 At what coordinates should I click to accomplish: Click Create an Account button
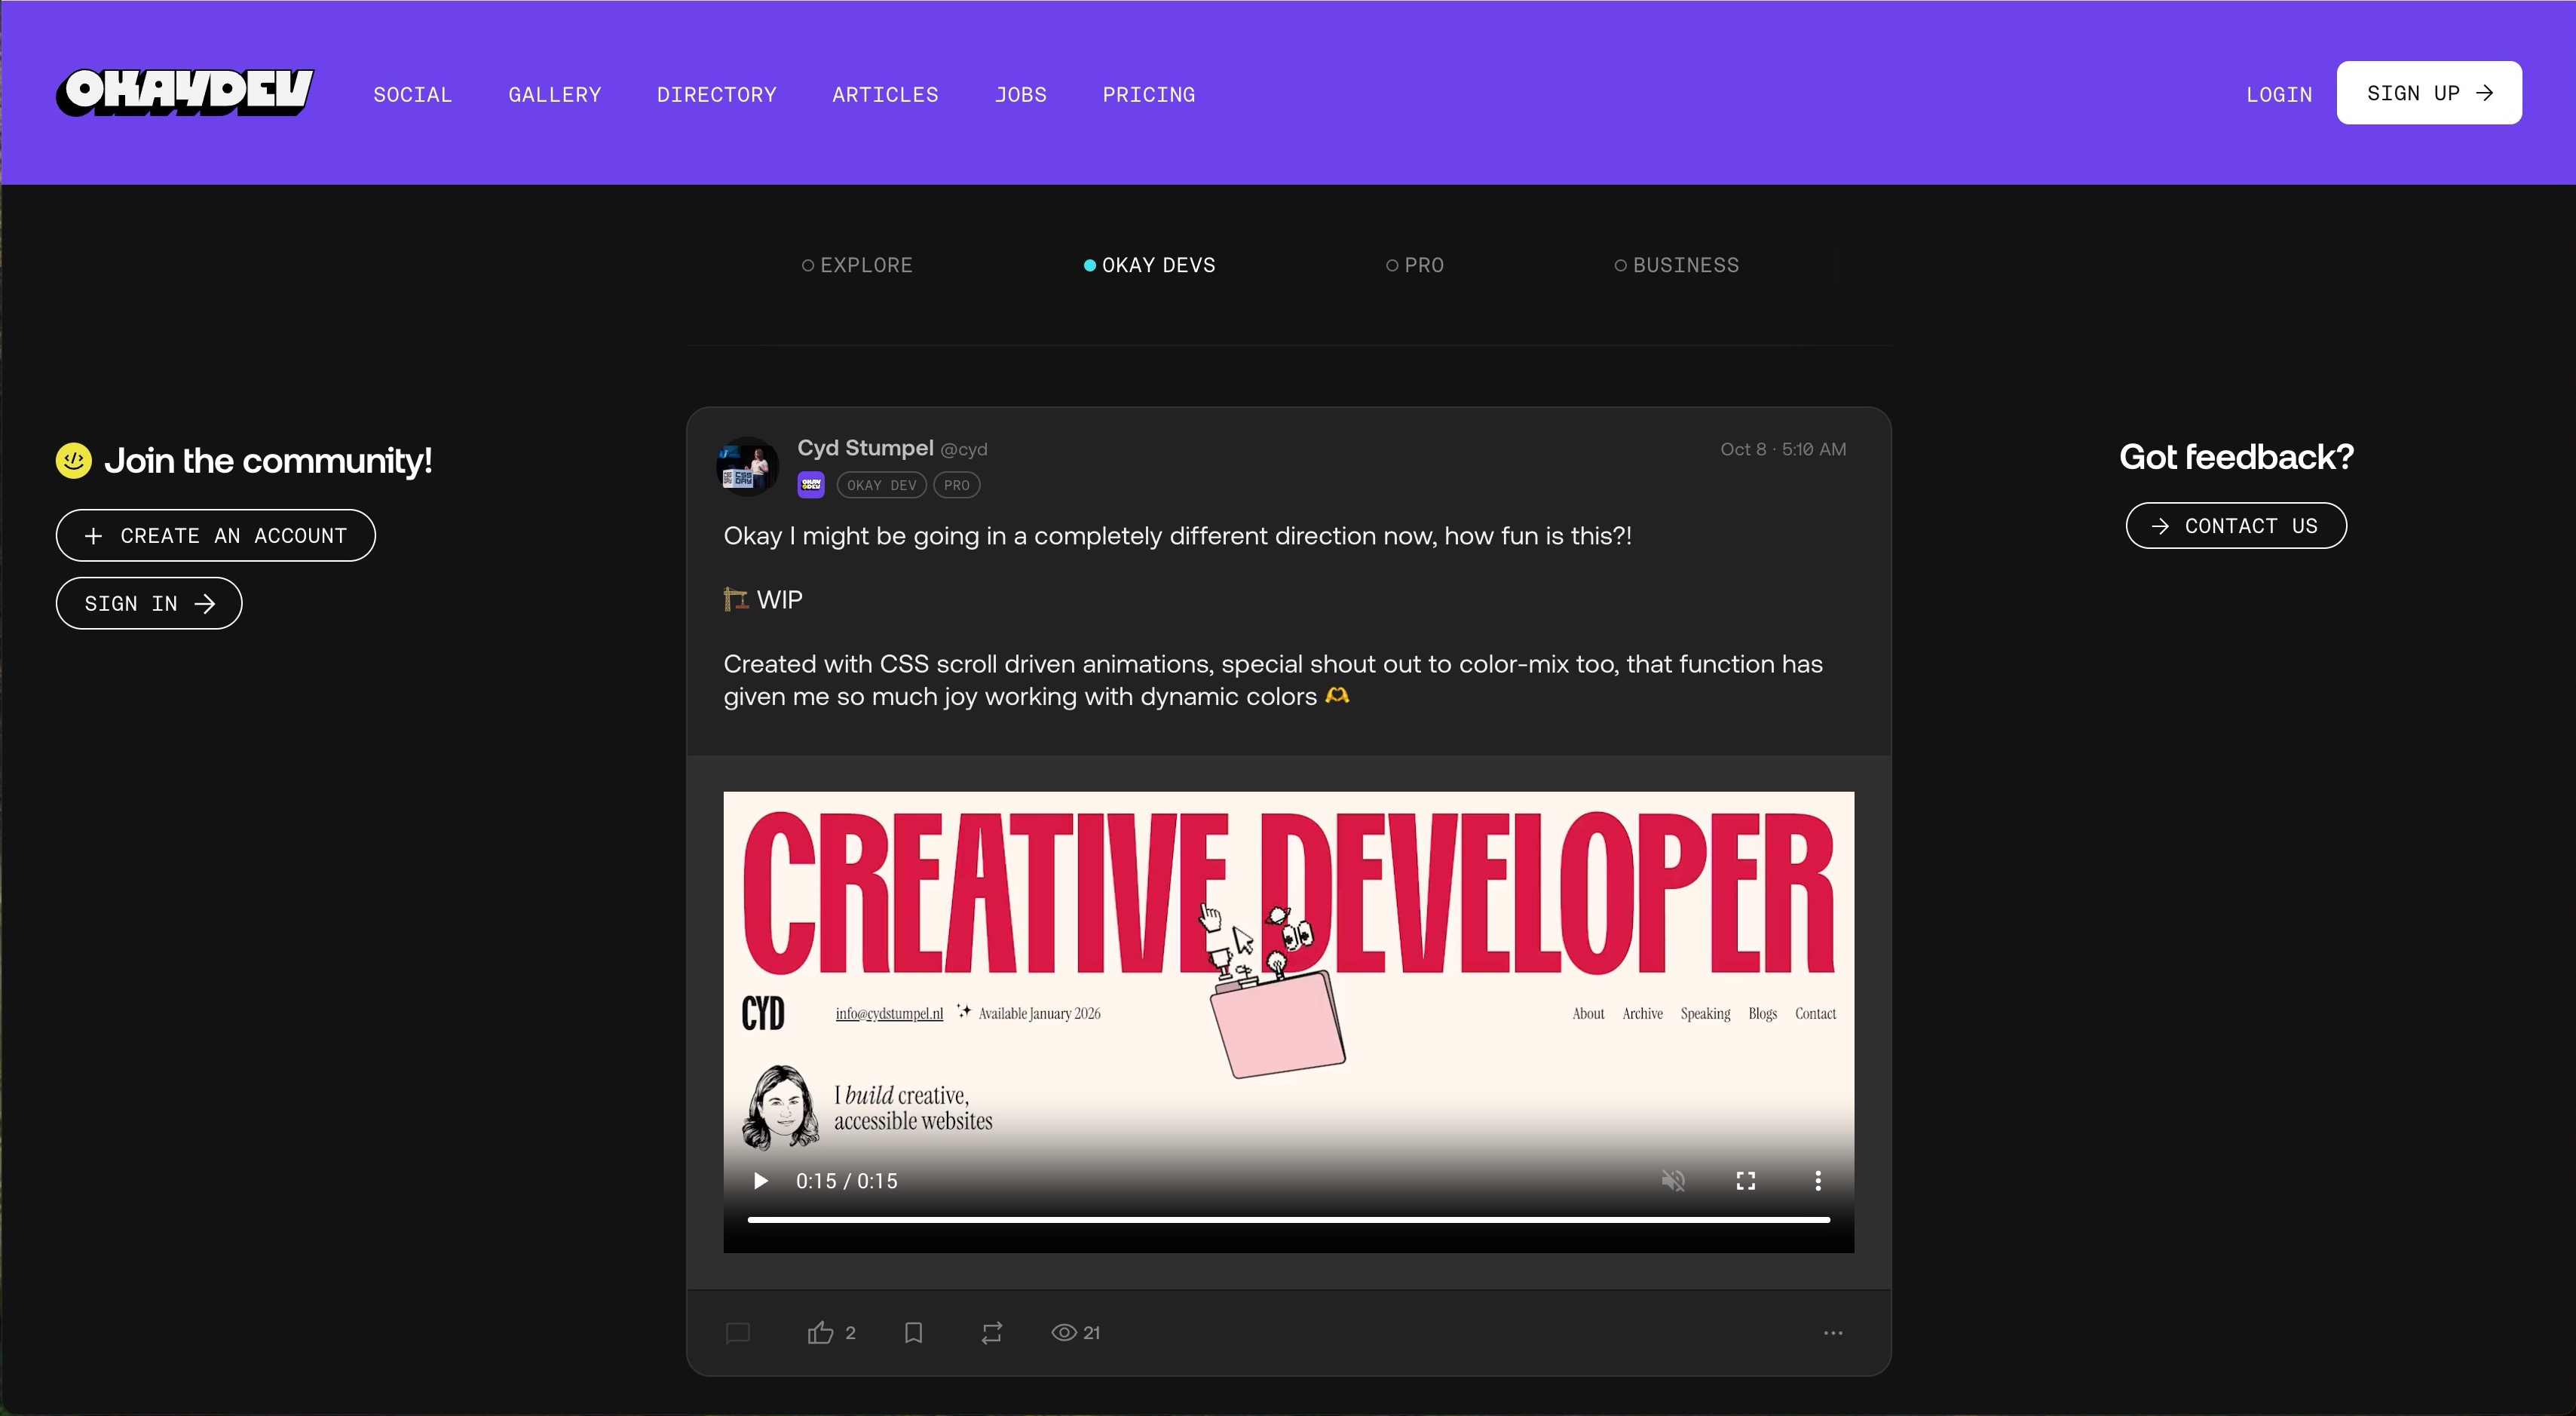click(216, 535)
